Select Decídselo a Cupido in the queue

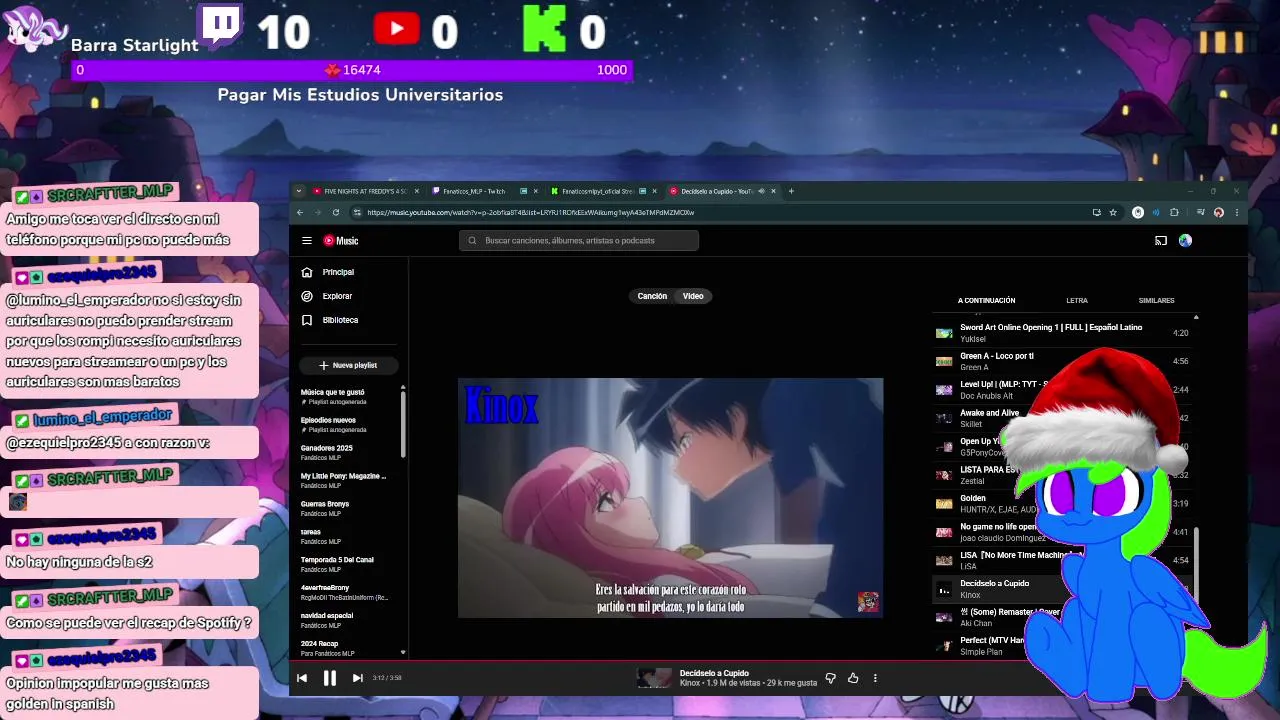[1062, 589]
